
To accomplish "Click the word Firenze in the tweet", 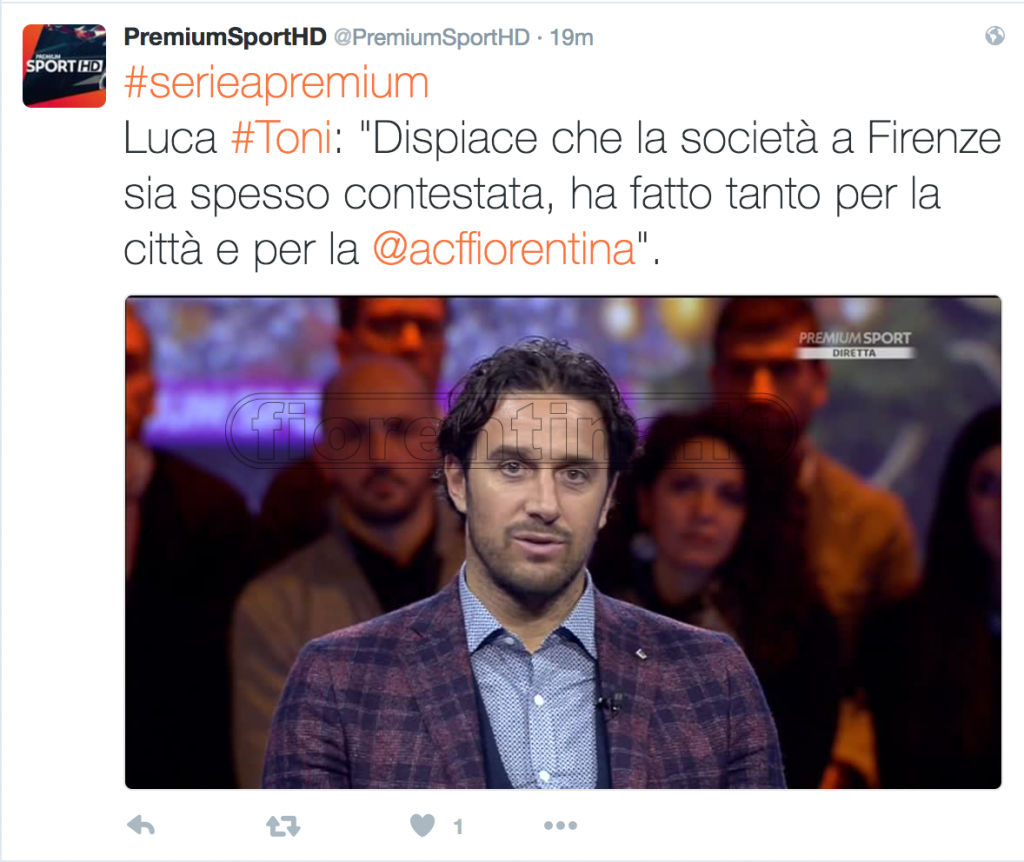I will click(934, 138).
